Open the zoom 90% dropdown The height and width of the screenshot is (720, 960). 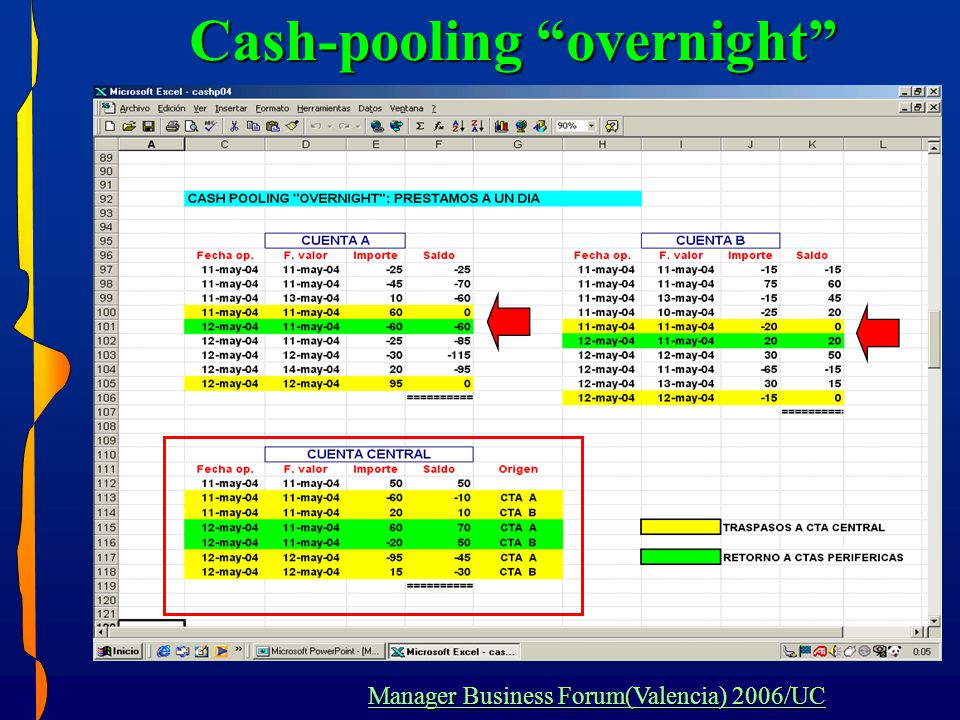pyautogui.click(x=591, y=126)
